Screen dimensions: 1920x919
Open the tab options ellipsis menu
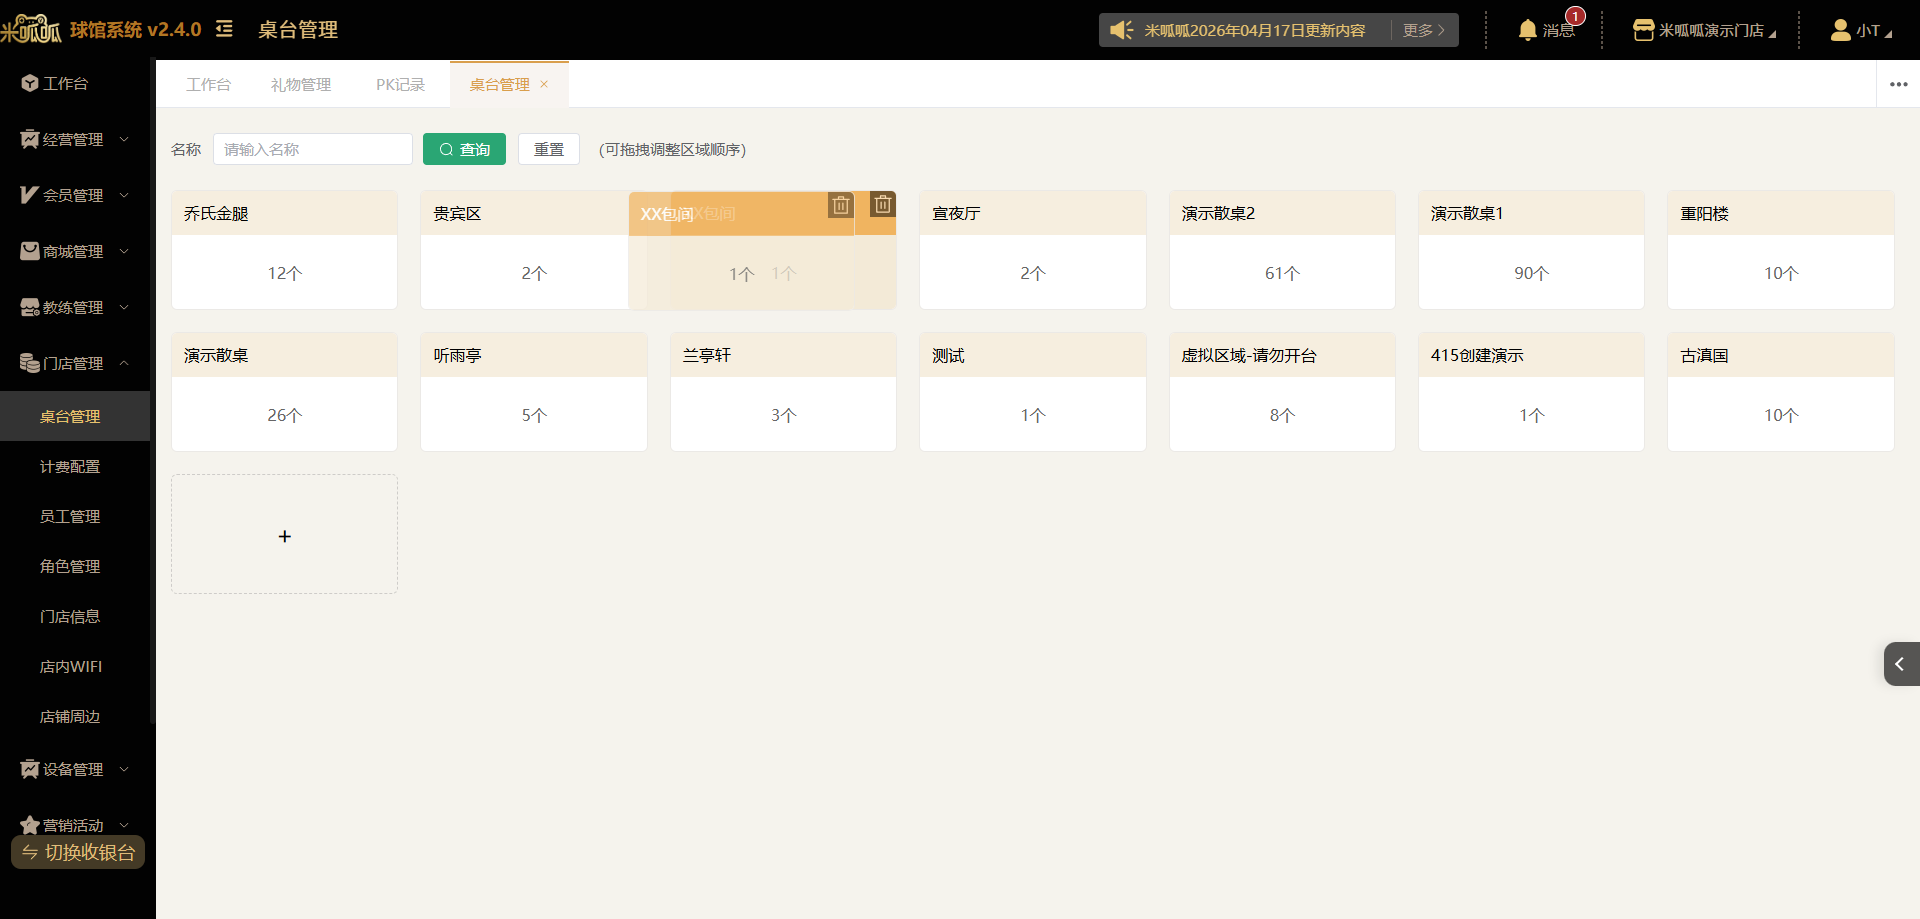pyautogui.click(x=1898, y=85)
